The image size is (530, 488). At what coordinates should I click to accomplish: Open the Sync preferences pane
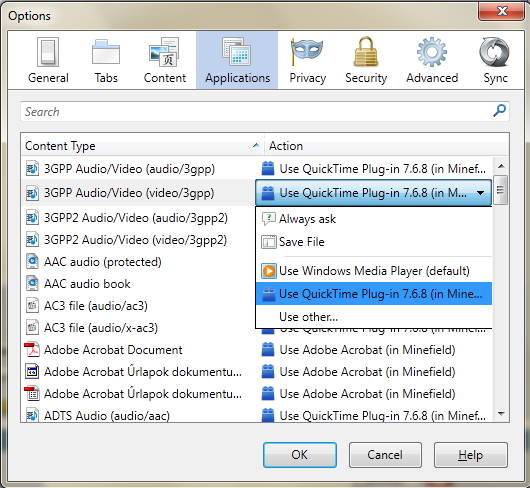[x=495, y=60]
